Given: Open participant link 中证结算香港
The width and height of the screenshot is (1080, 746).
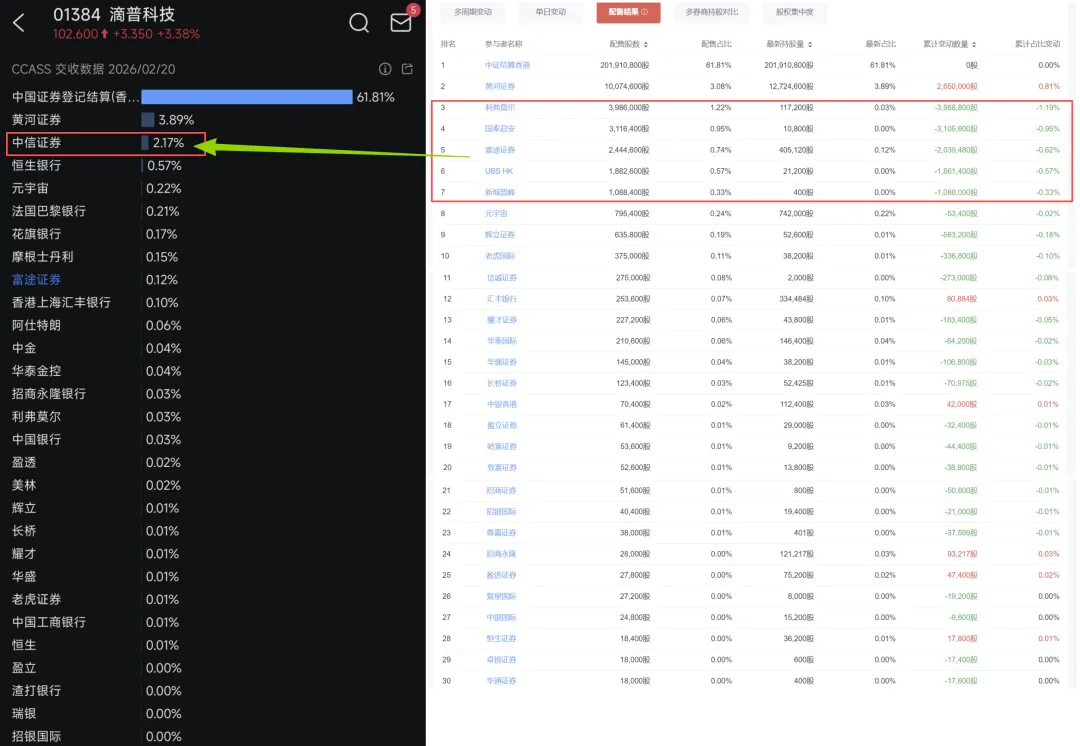Looking at the screenshot, I should point(507,65).
